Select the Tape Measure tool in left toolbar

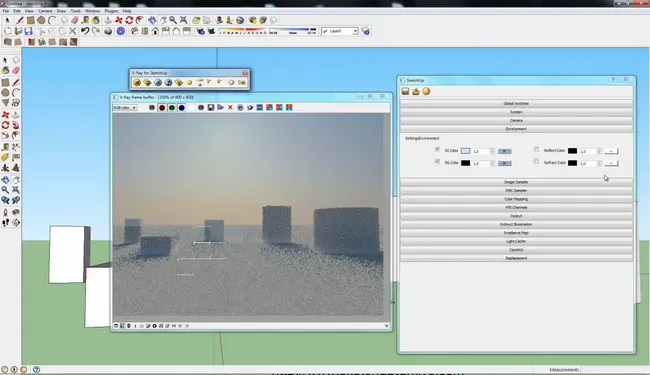(5, 147)
